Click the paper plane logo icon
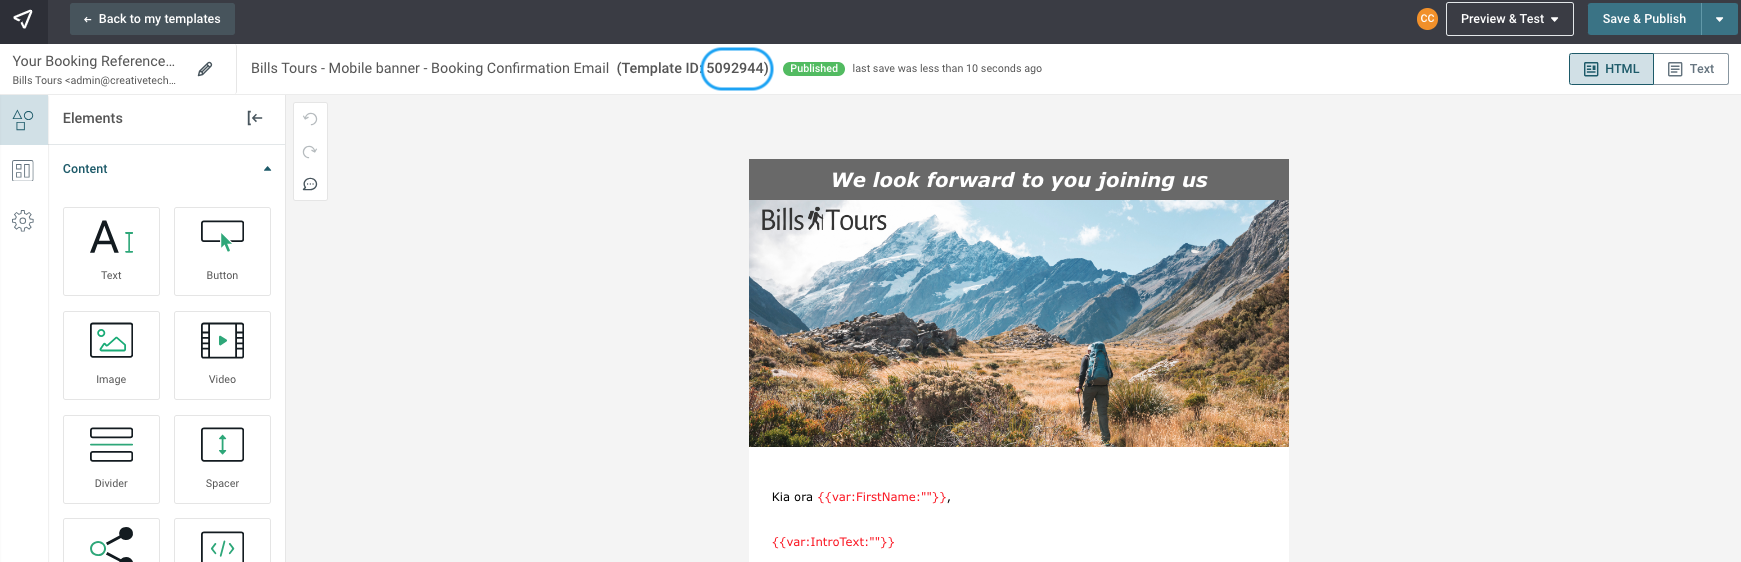 22,19
